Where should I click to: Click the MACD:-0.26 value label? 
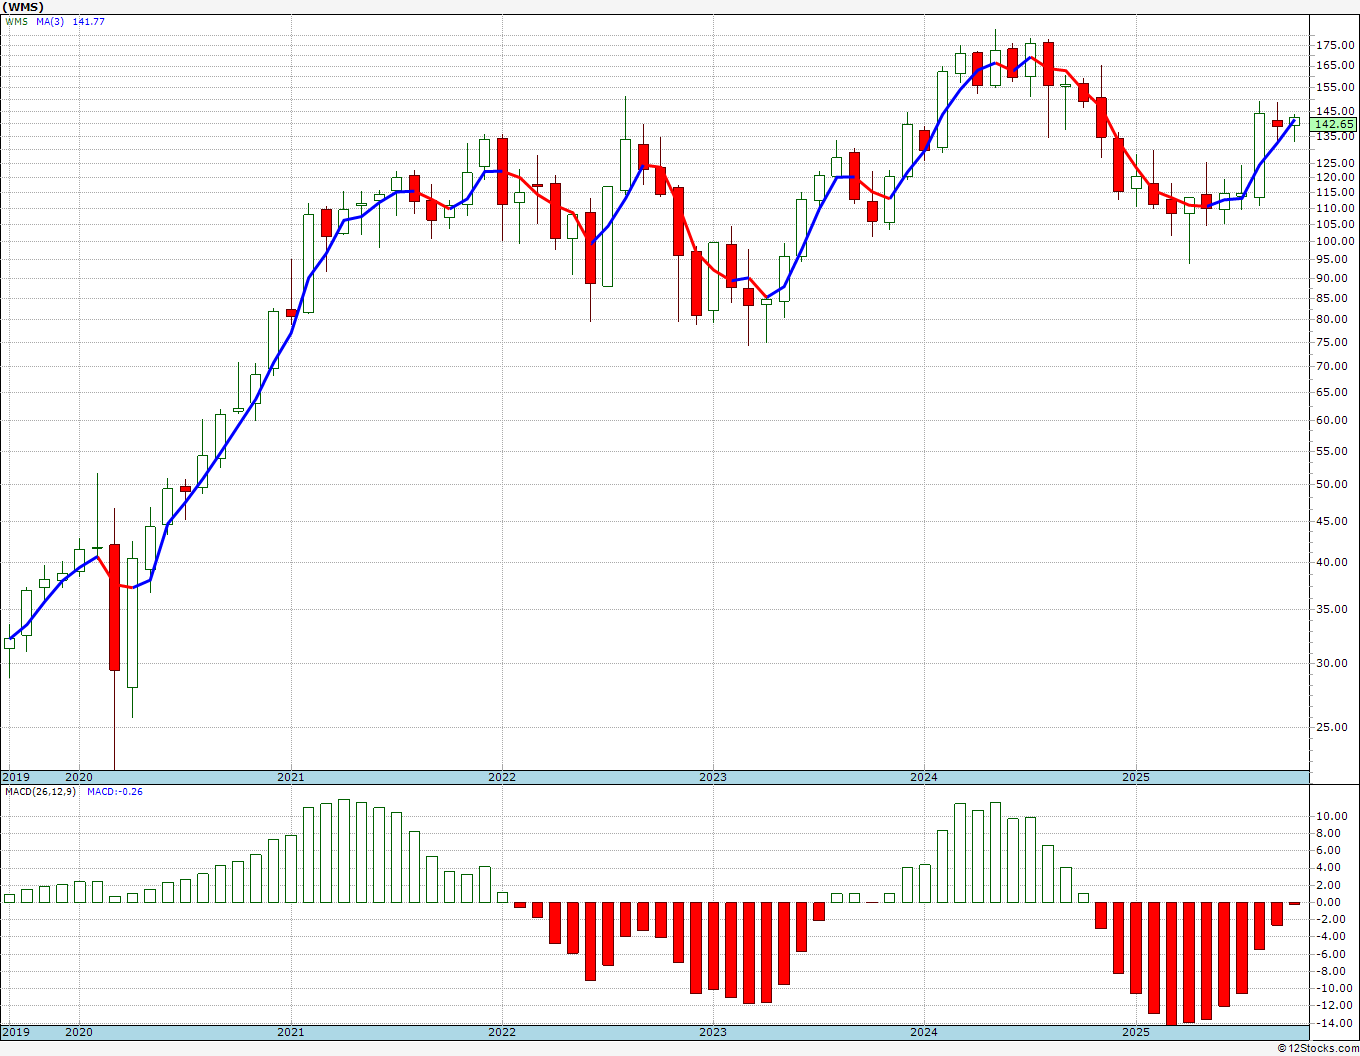115,791
